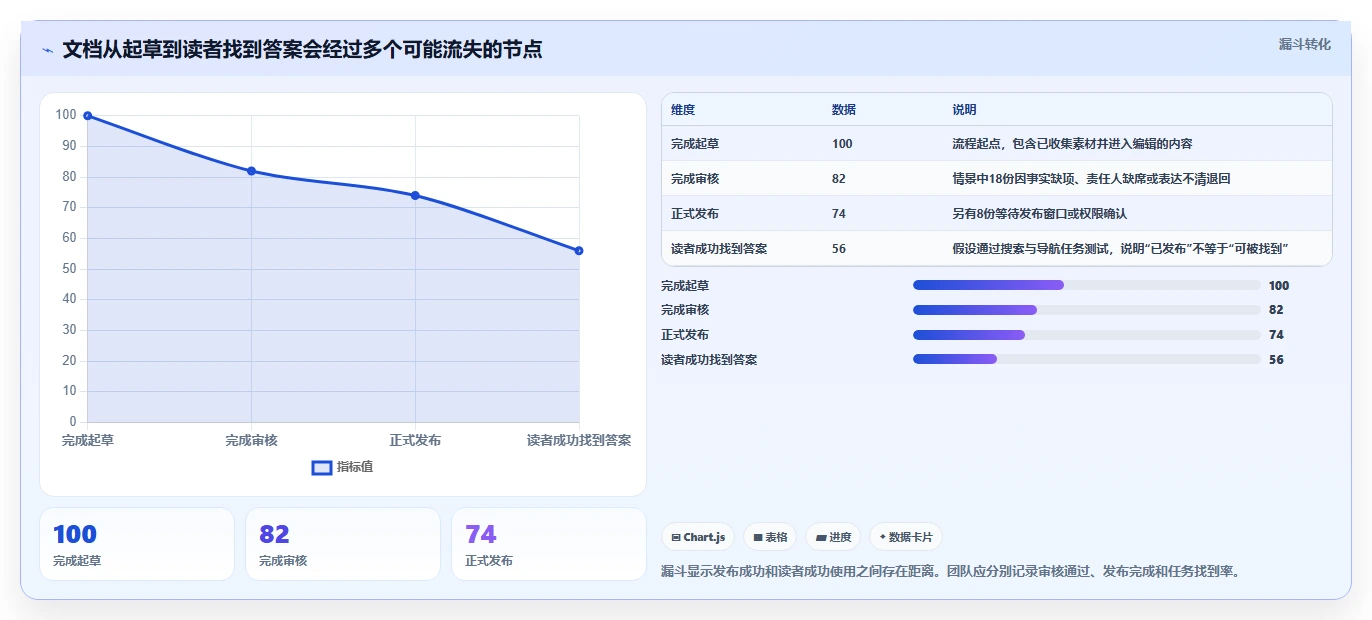Open the 74 正式发布 stat card
Viewport: 1372px width, 620px height.
point(549,544)
